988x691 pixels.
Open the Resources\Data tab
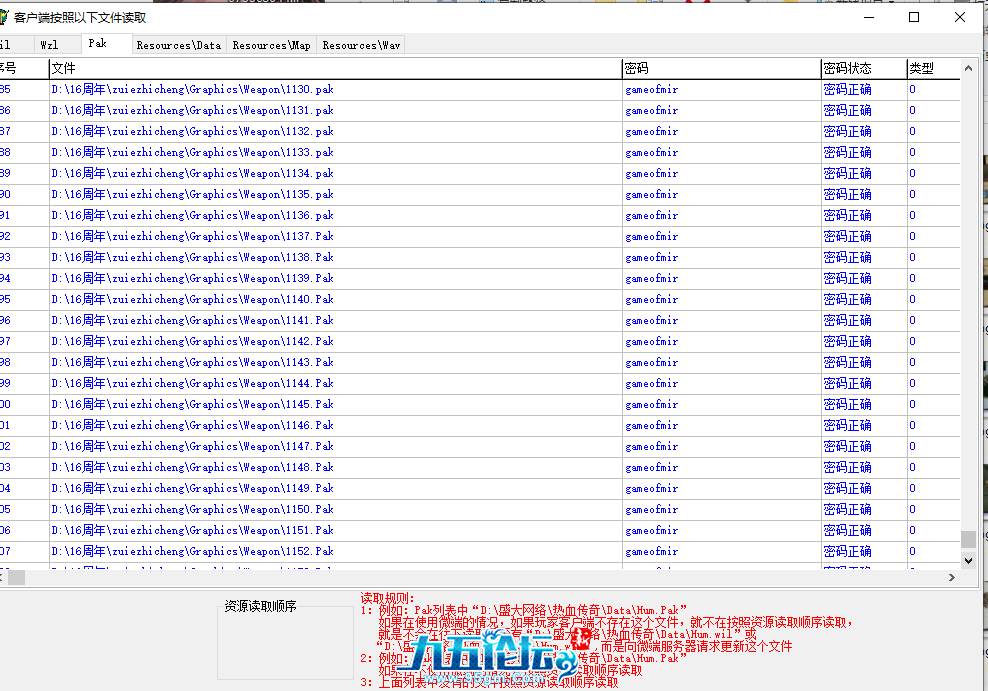178,45
